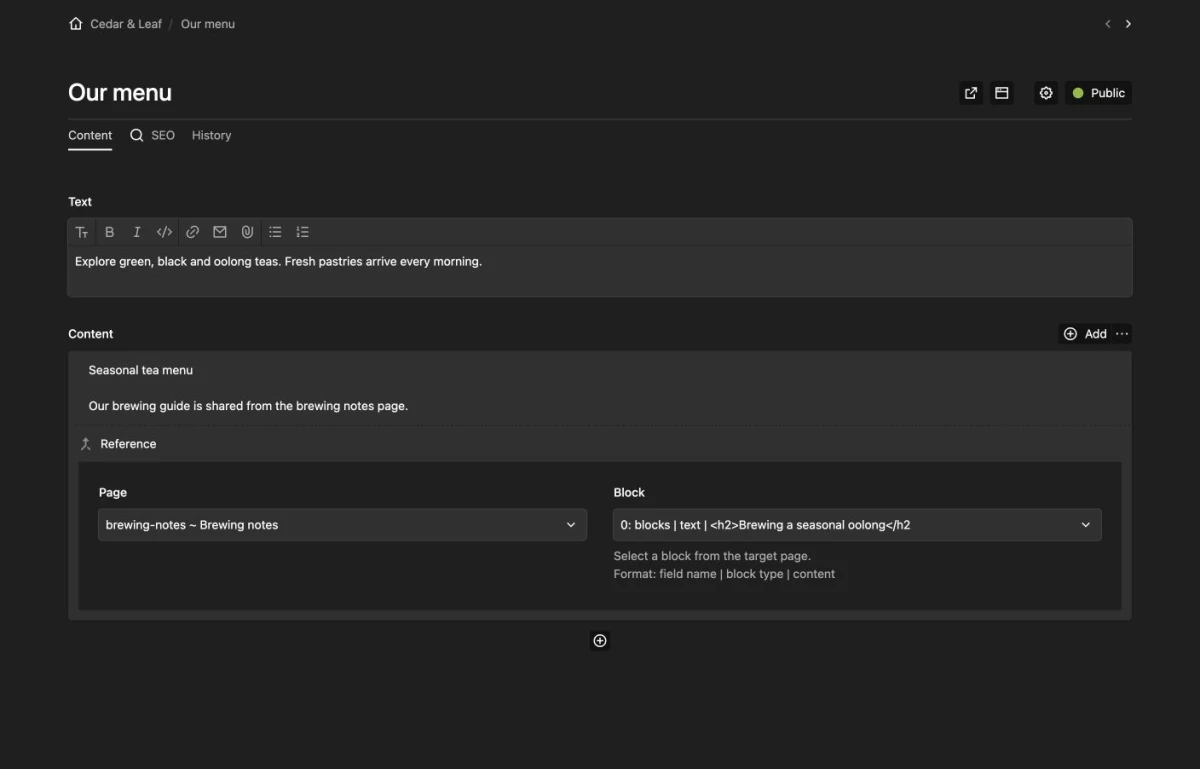Toggle inline code formatting
Image resolution: width=1200 pixels, height=769 pixels.
coord(164,232)
